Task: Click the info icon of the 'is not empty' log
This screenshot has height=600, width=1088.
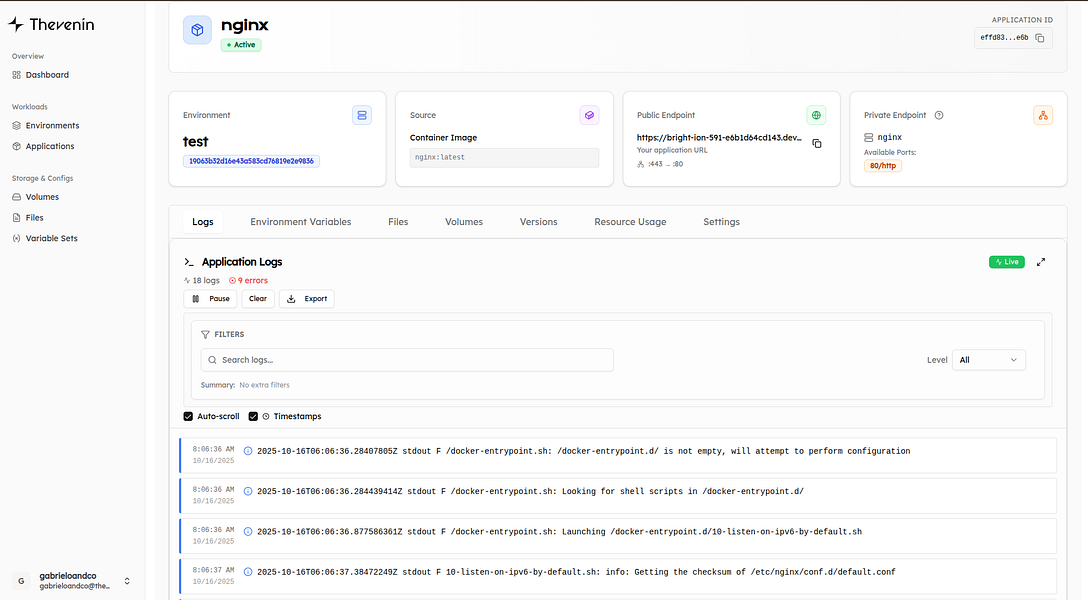Action: click(248, 452)
